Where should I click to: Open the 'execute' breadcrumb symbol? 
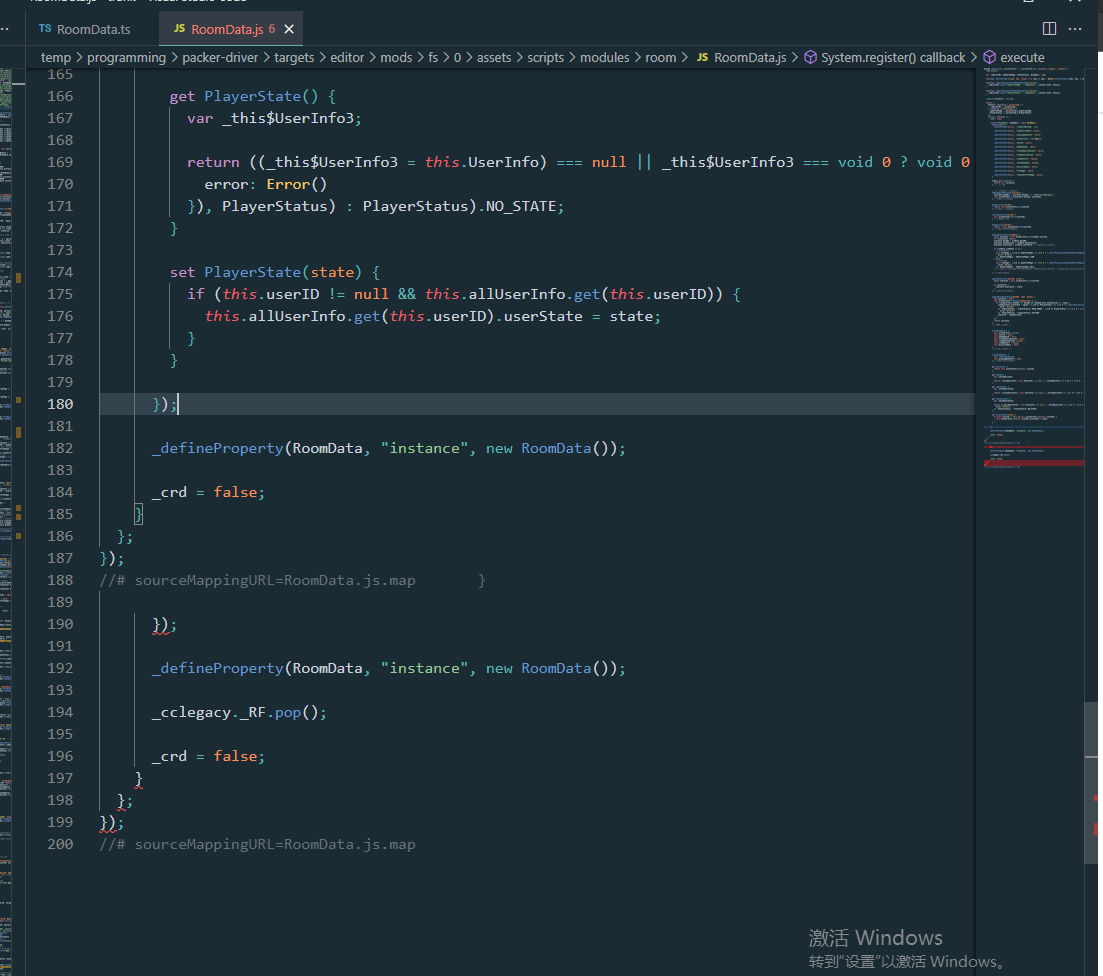(1022, 57)
